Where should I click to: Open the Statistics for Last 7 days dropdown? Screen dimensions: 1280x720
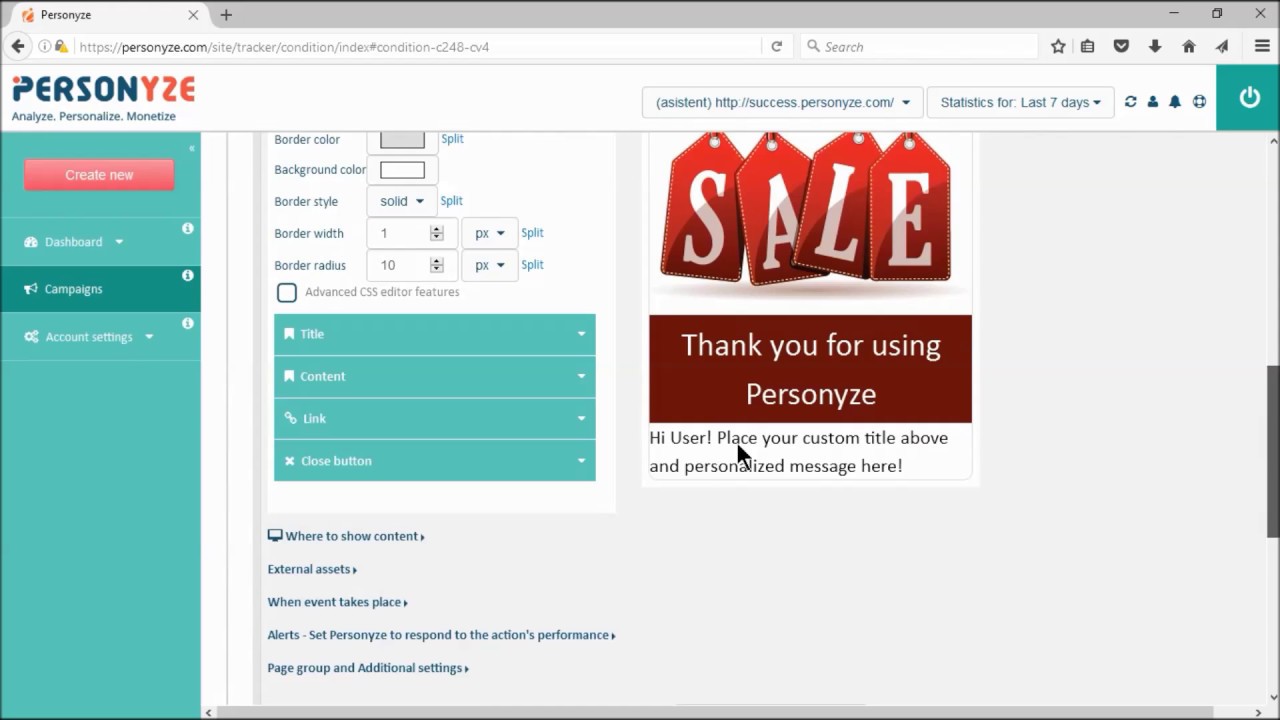pyautogui.click(x=1020, y=102)
